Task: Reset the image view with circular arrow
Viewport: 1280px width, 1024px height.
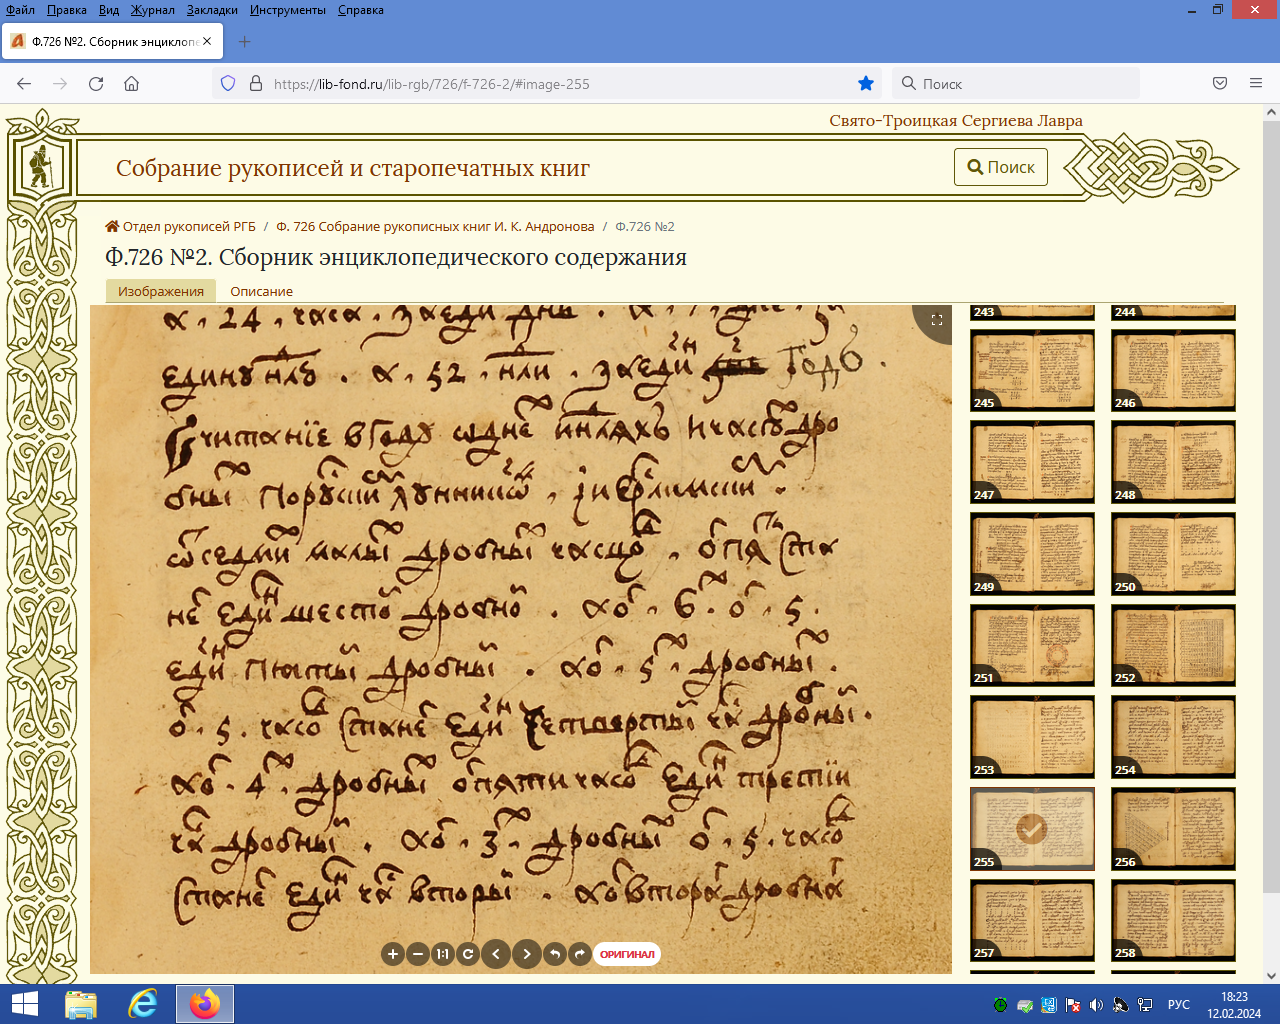Action: pyautogui.click(x=467, y=954)
